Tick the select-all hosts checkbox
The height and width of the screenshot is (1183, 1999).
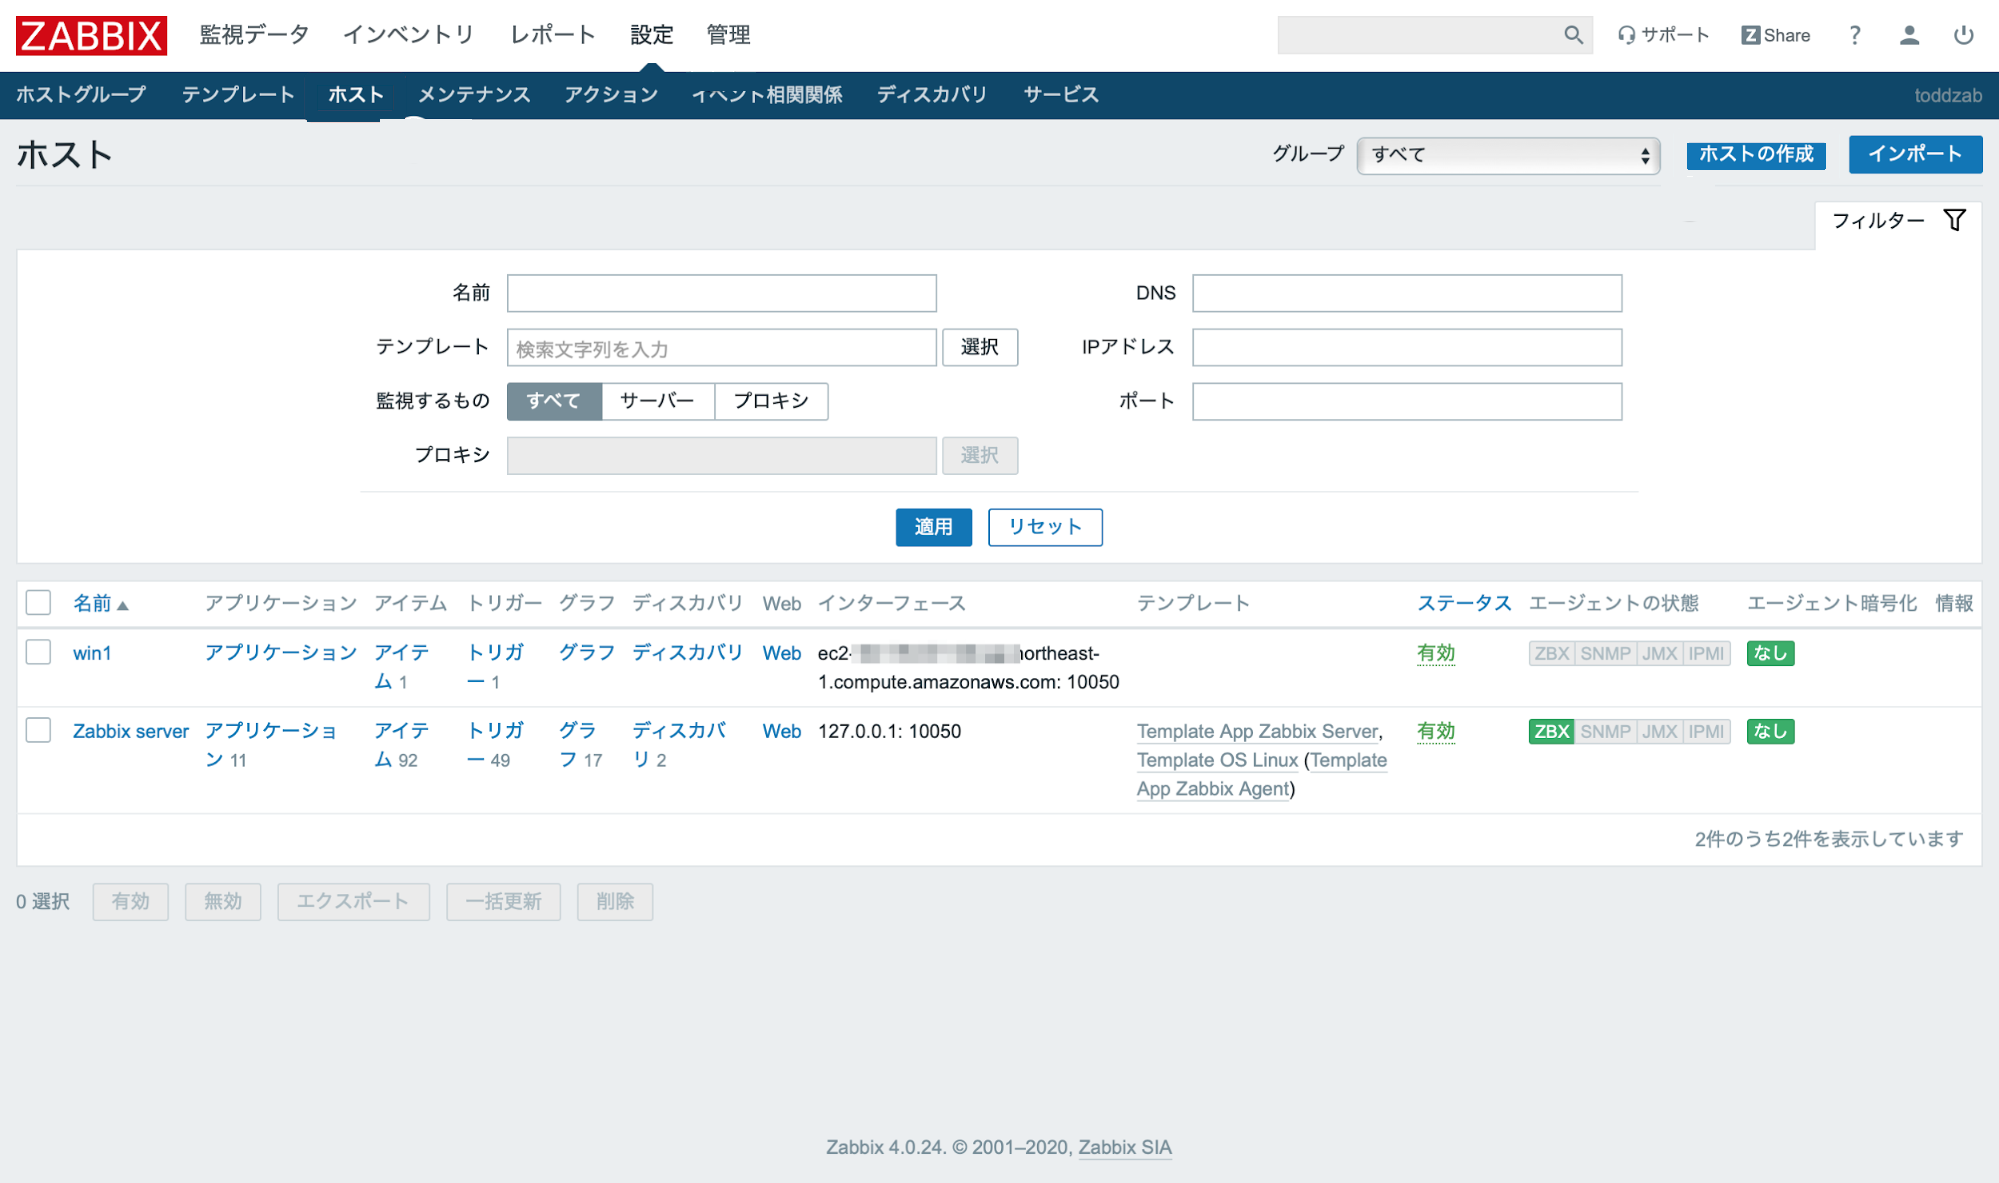(38, 602)
